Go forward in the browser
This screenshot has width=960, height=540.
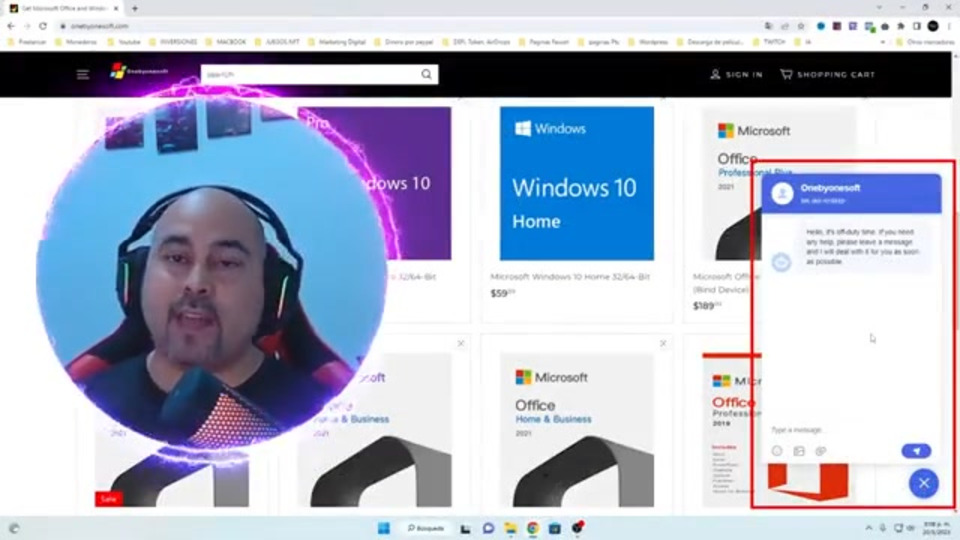tap(27, 26)
